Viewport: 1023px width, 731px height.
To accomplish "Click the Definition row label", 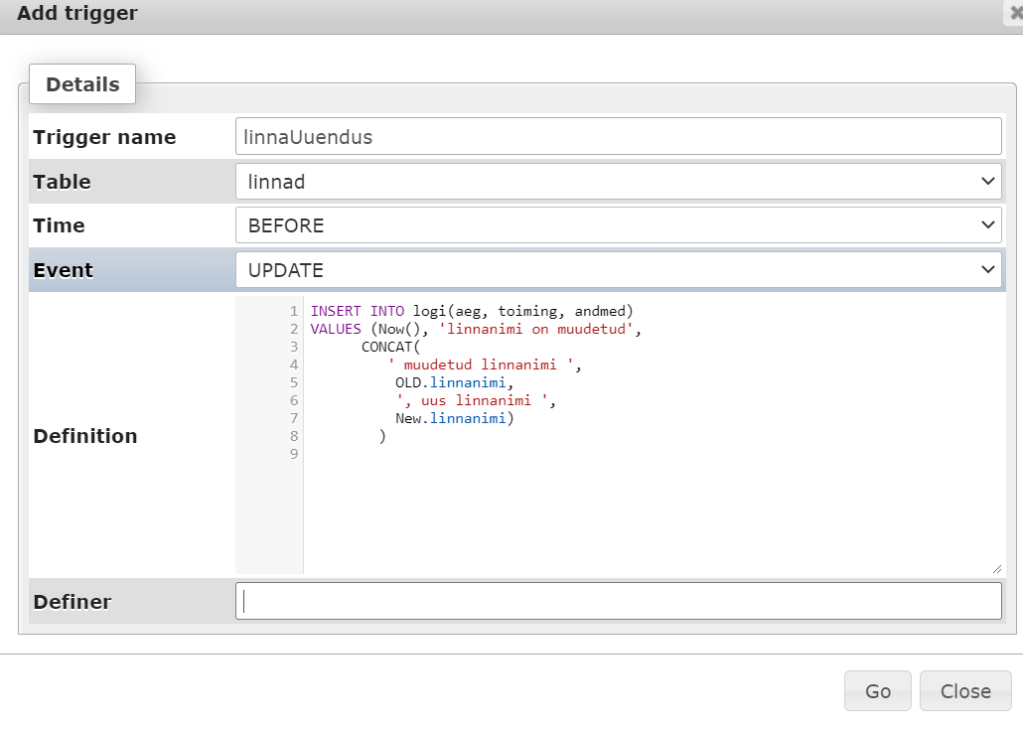I will pyautogui.click(x=85, y=436).
